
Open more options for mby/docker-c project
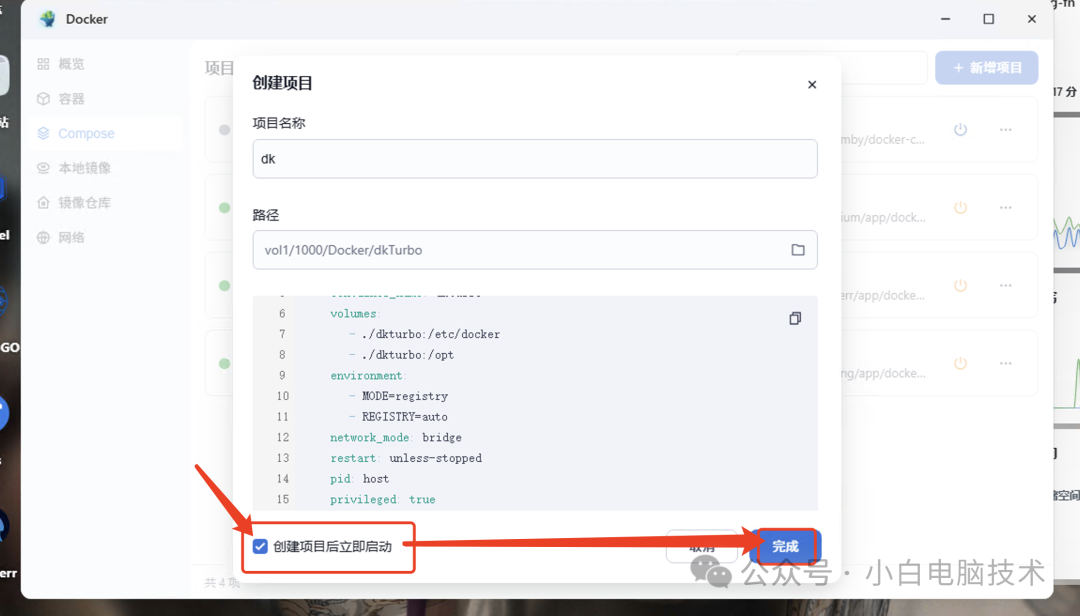(x=1006, y=130)
